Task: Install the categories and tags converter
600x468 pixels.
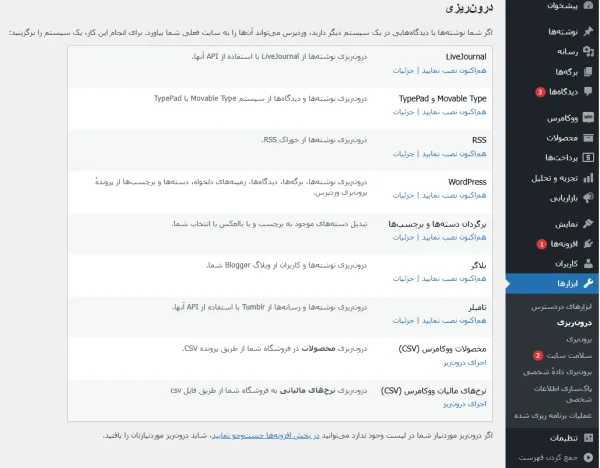Action: 454,237
